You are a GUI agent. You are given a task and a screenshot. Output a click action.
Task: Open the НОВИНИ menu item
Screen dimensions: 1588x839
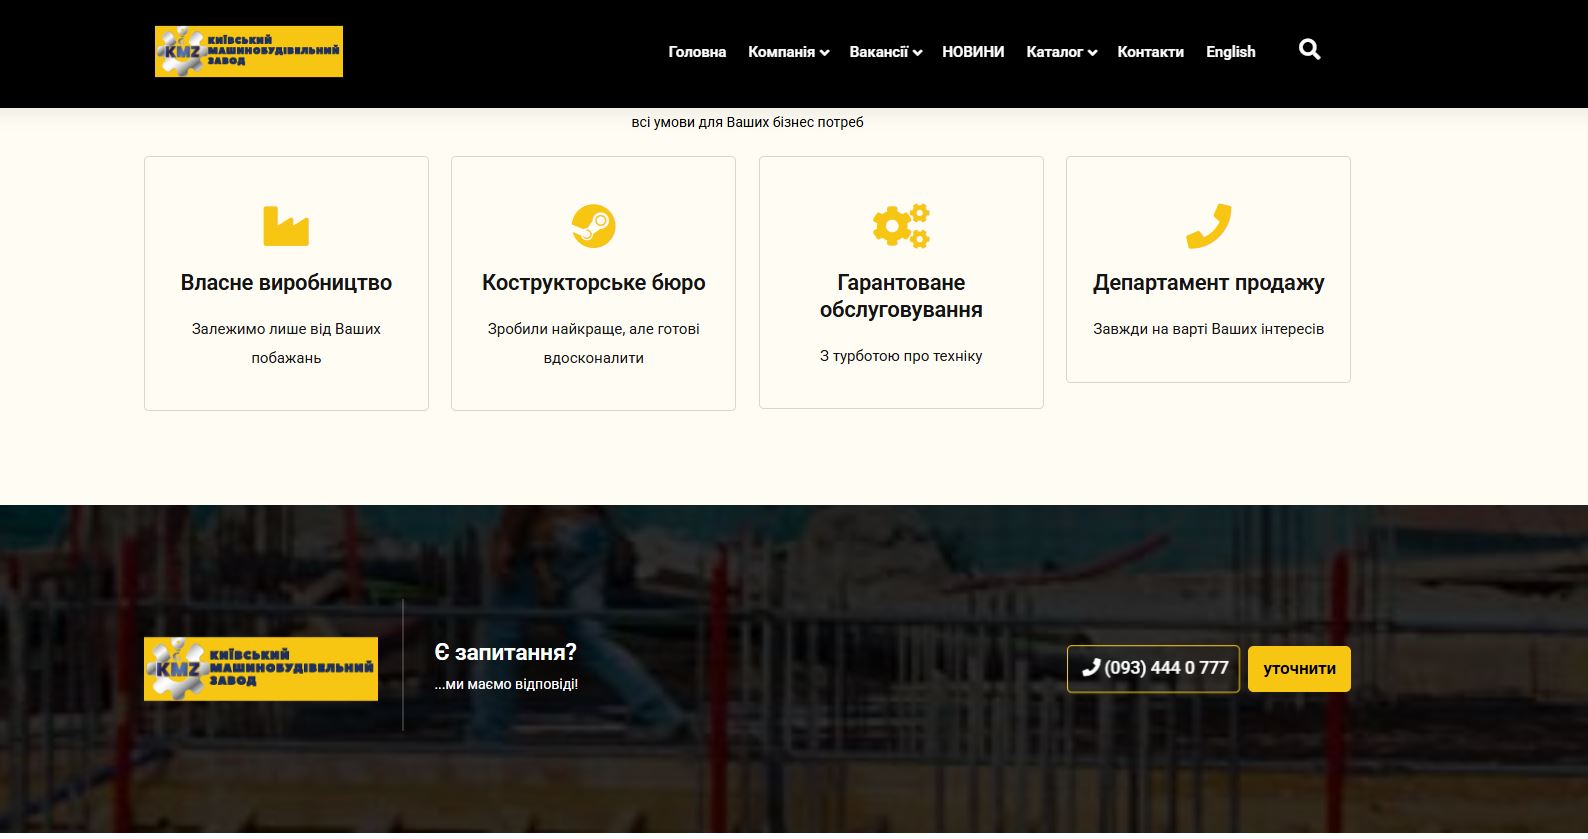pyautogui.click(x=973, y=52)
